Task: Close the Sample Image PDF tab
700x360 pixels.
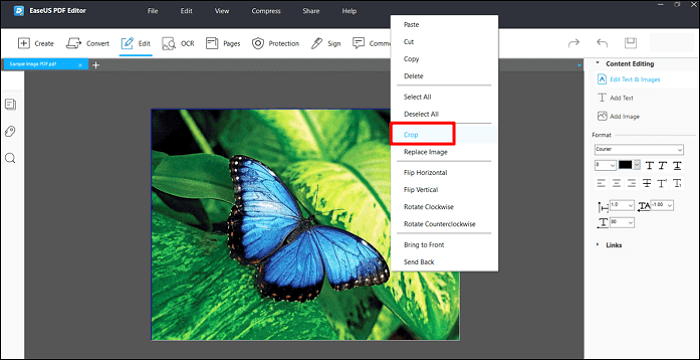Action: click(x=80, y=65)
